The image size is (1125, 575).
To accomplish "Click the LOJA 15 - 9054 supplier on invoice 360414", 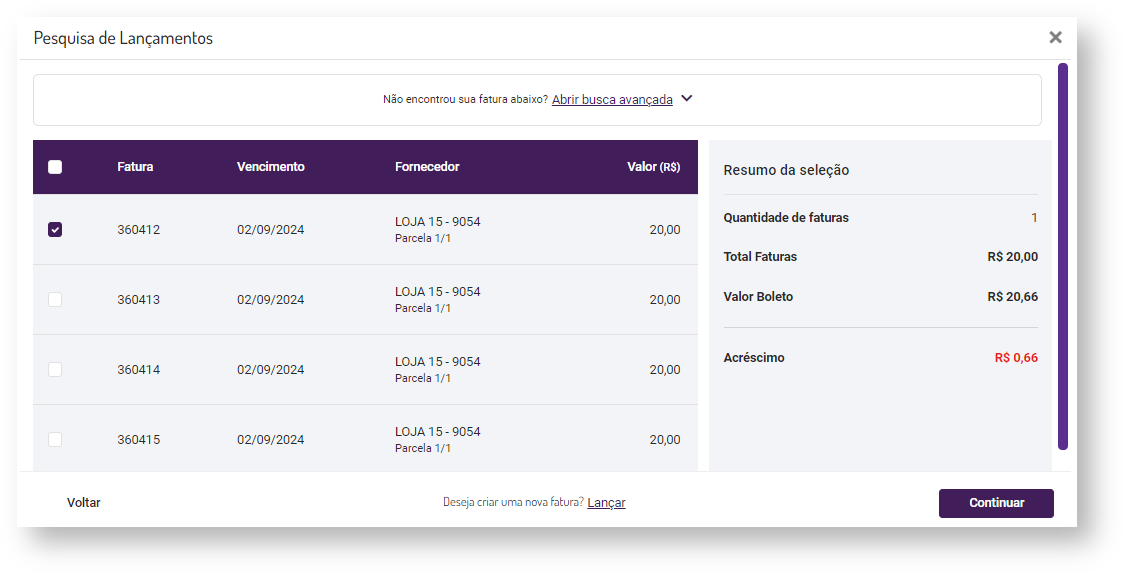I will [x=437, y=362].
